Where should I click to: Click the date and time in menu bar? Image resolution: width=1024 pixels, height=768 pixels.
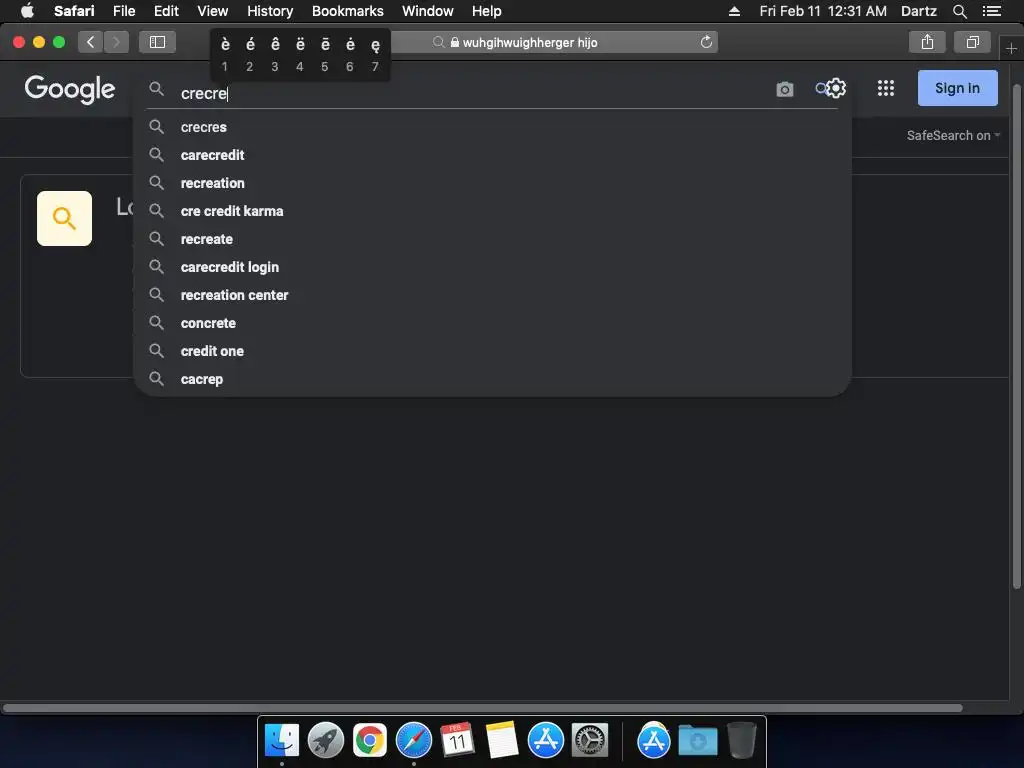(x=823, y=11)
